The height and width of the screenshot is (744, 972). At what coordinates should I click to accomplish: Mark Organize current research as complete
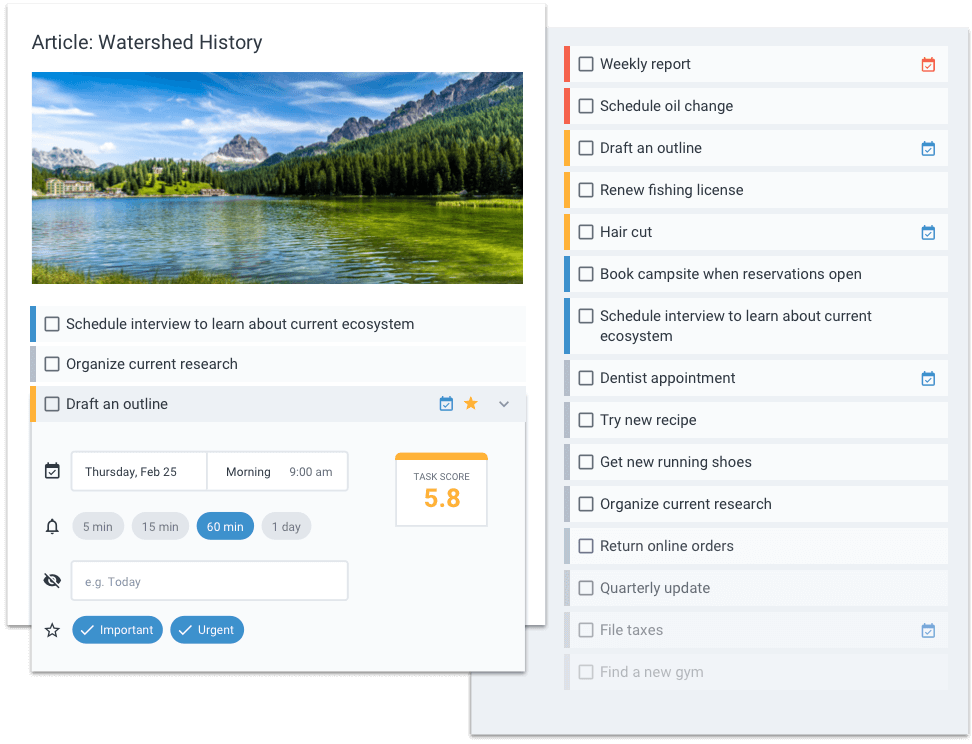pos(585,504)
